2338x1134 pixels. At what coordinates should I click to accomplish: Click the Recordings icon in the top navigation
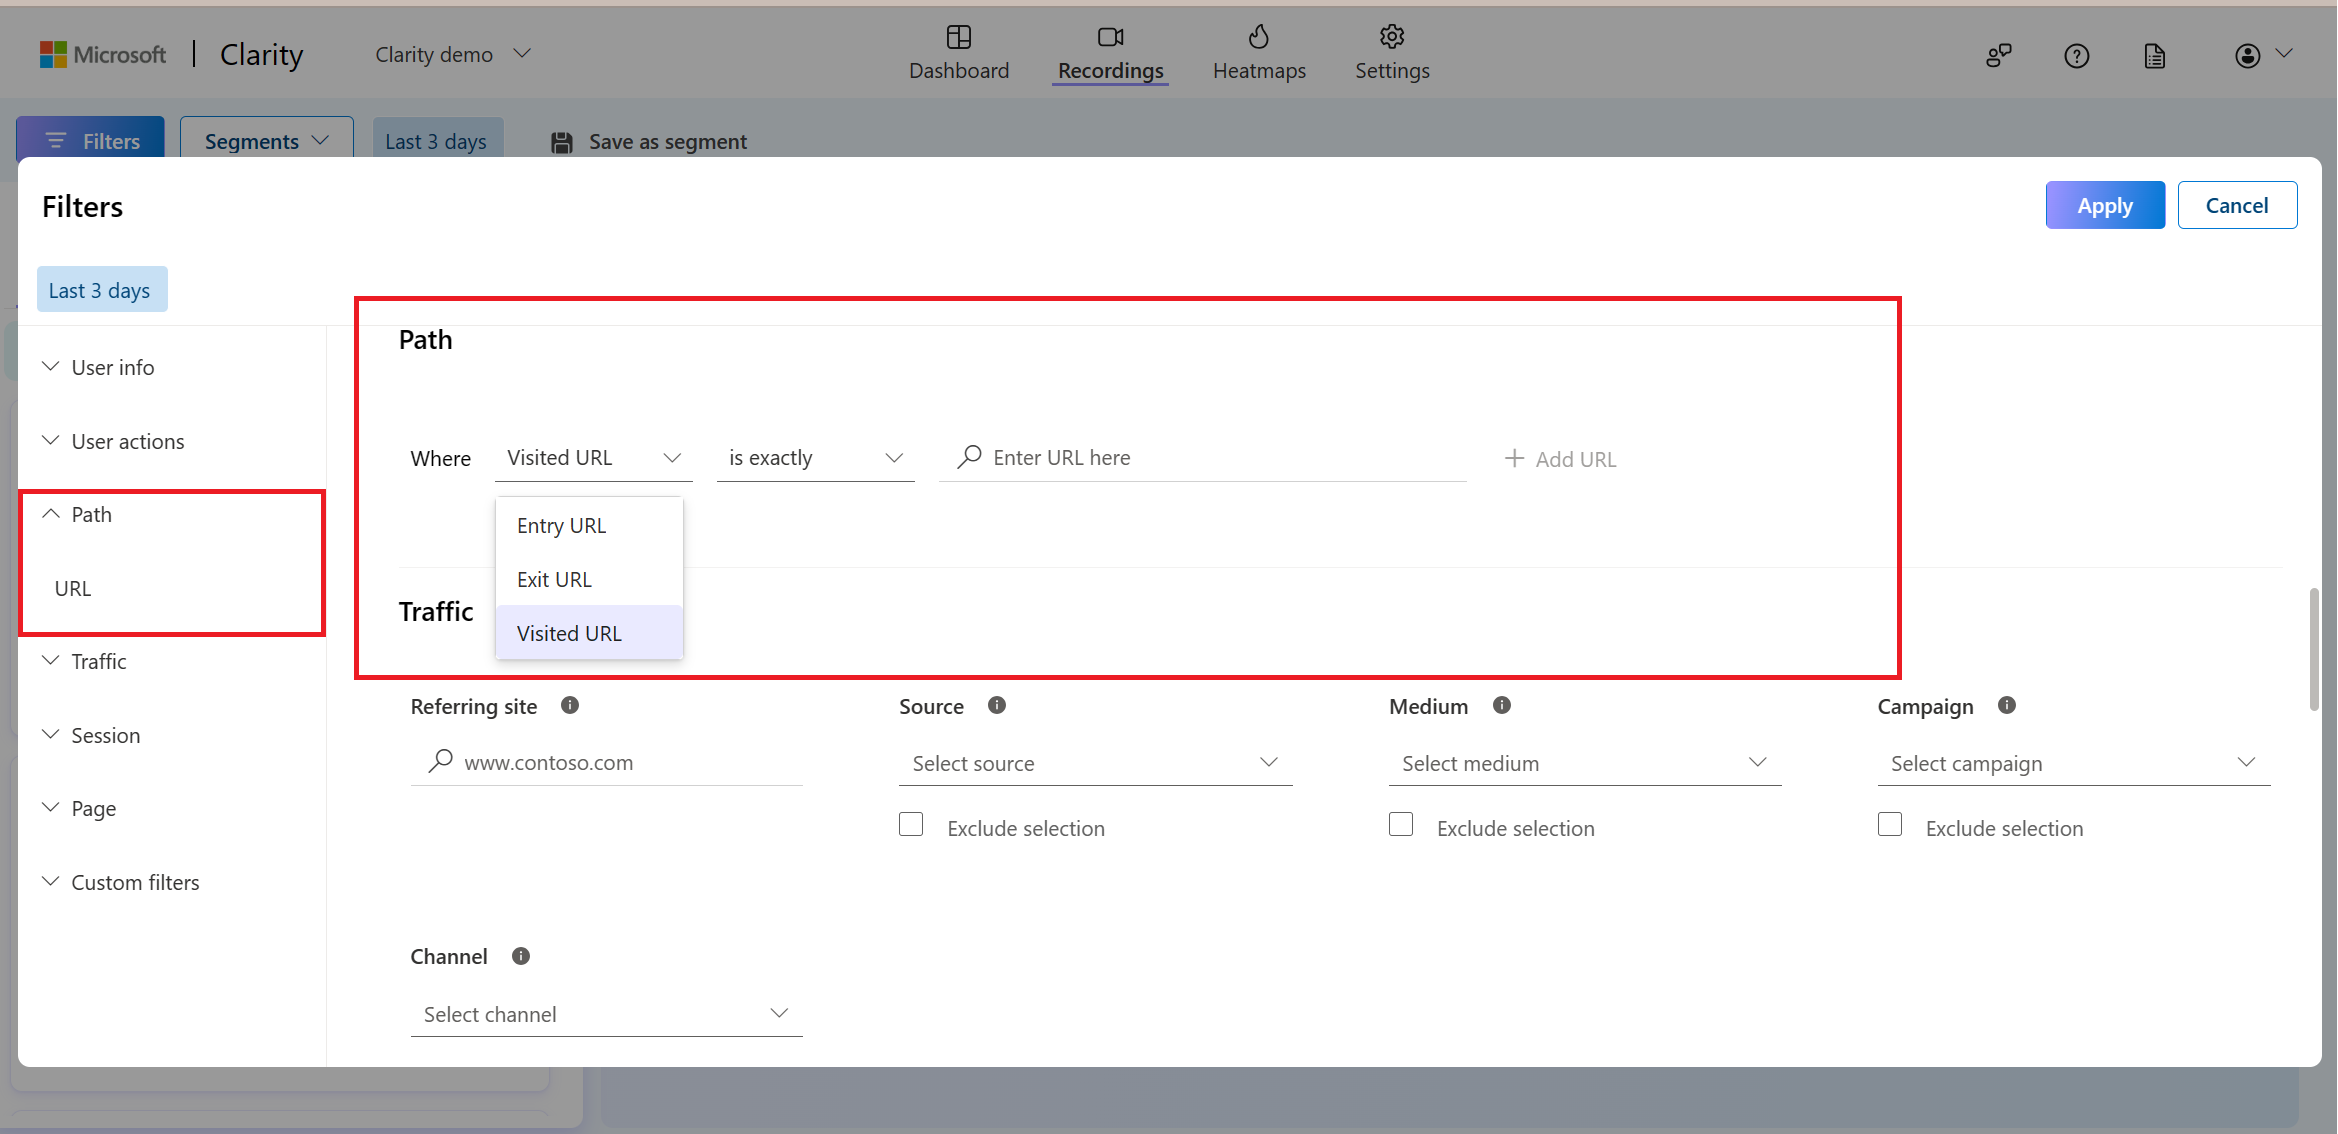click(x=1111, y=37)
